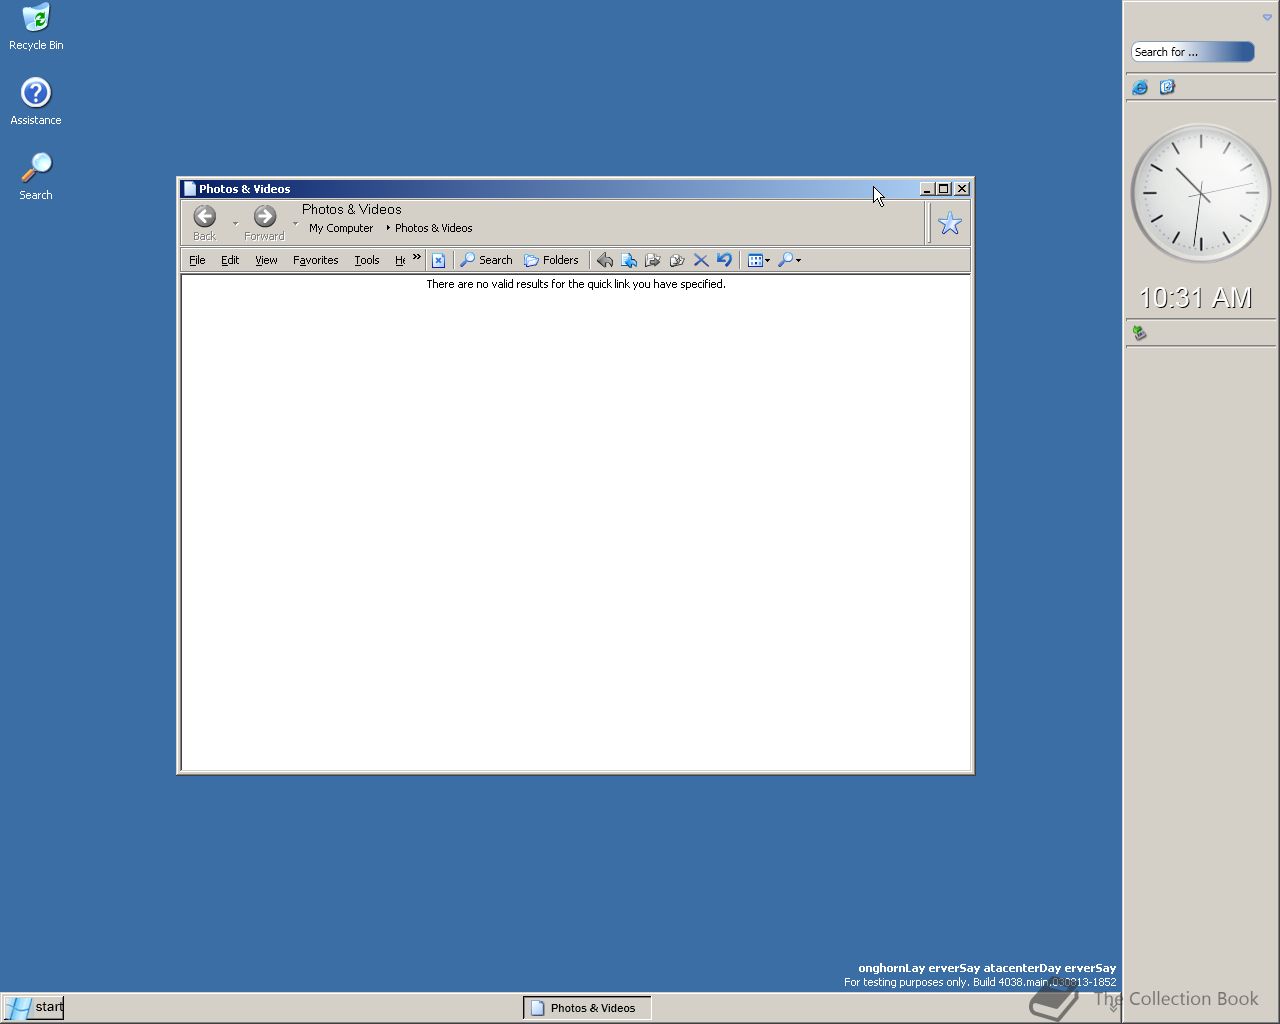Click My Computer in the breadcrumb
The image size is (1280, 1024).
click(341, 228)
